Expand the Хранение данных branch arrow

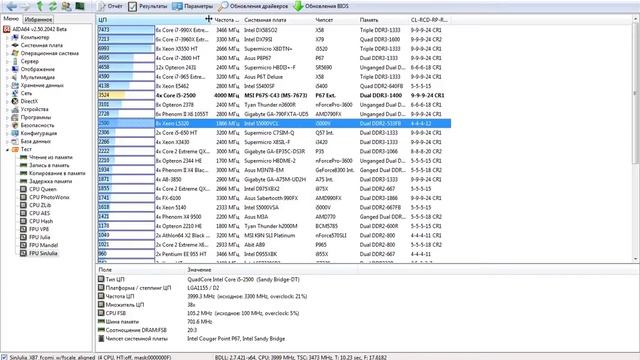coord(7,85)
